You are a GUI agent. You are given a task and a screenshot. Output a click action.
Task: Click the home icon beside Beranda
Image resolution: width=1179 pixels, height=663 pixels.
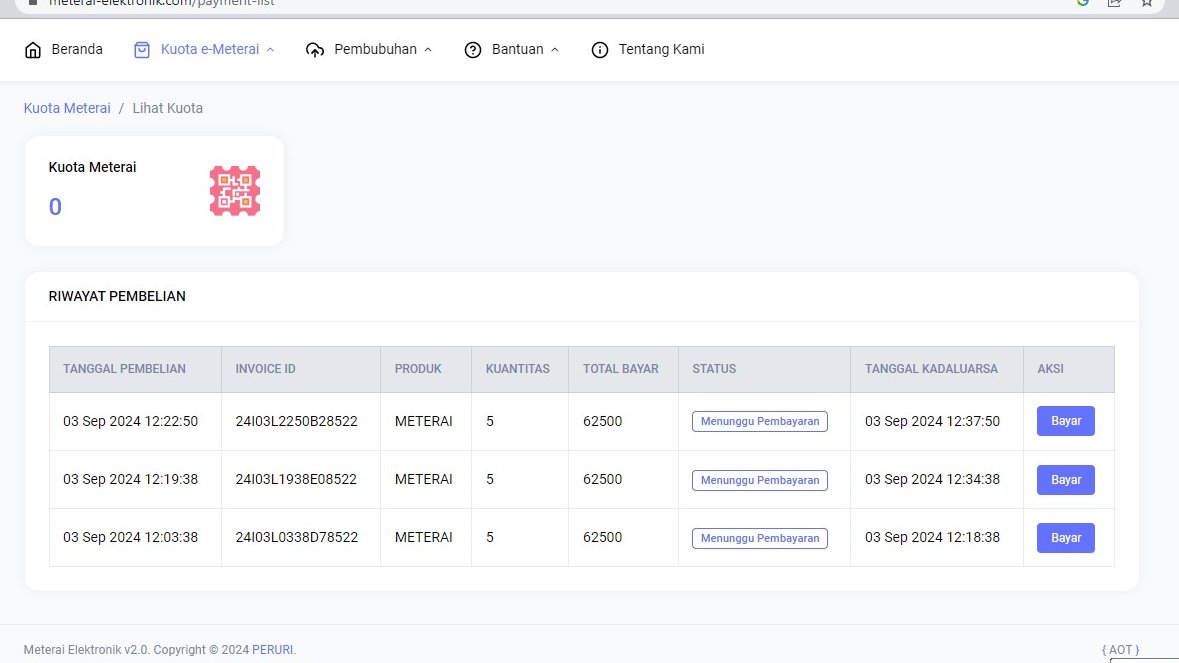33,50
